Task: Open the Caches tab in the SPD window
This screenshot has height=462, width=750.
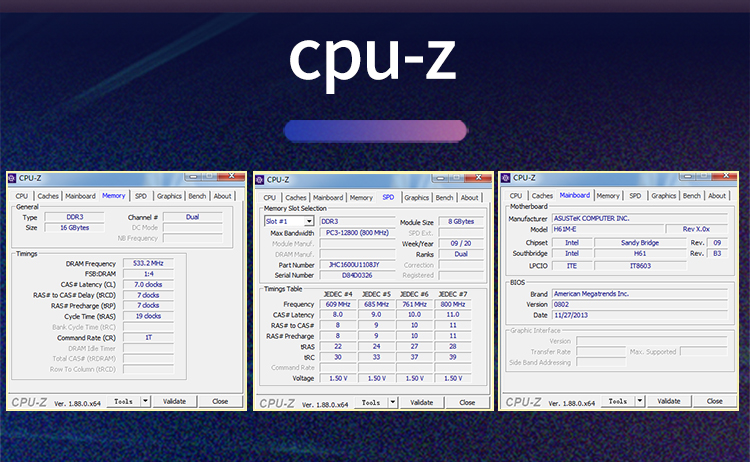Action: 296,198
